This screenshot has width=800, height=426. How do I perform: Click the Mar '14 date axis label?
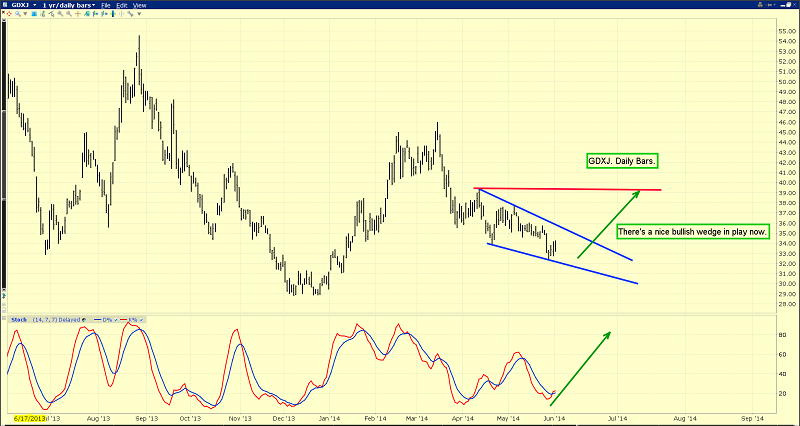point(417,419)
